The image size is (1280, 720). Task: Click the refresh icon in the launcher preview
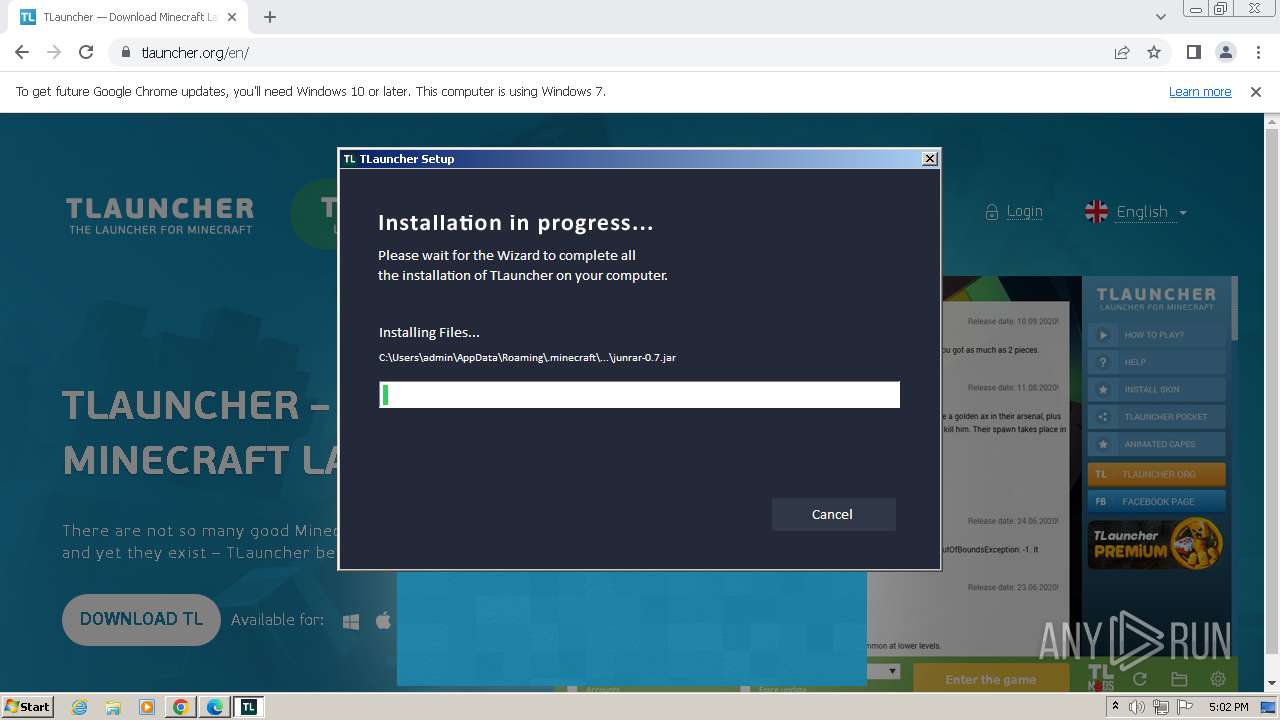click(1140, 679)
